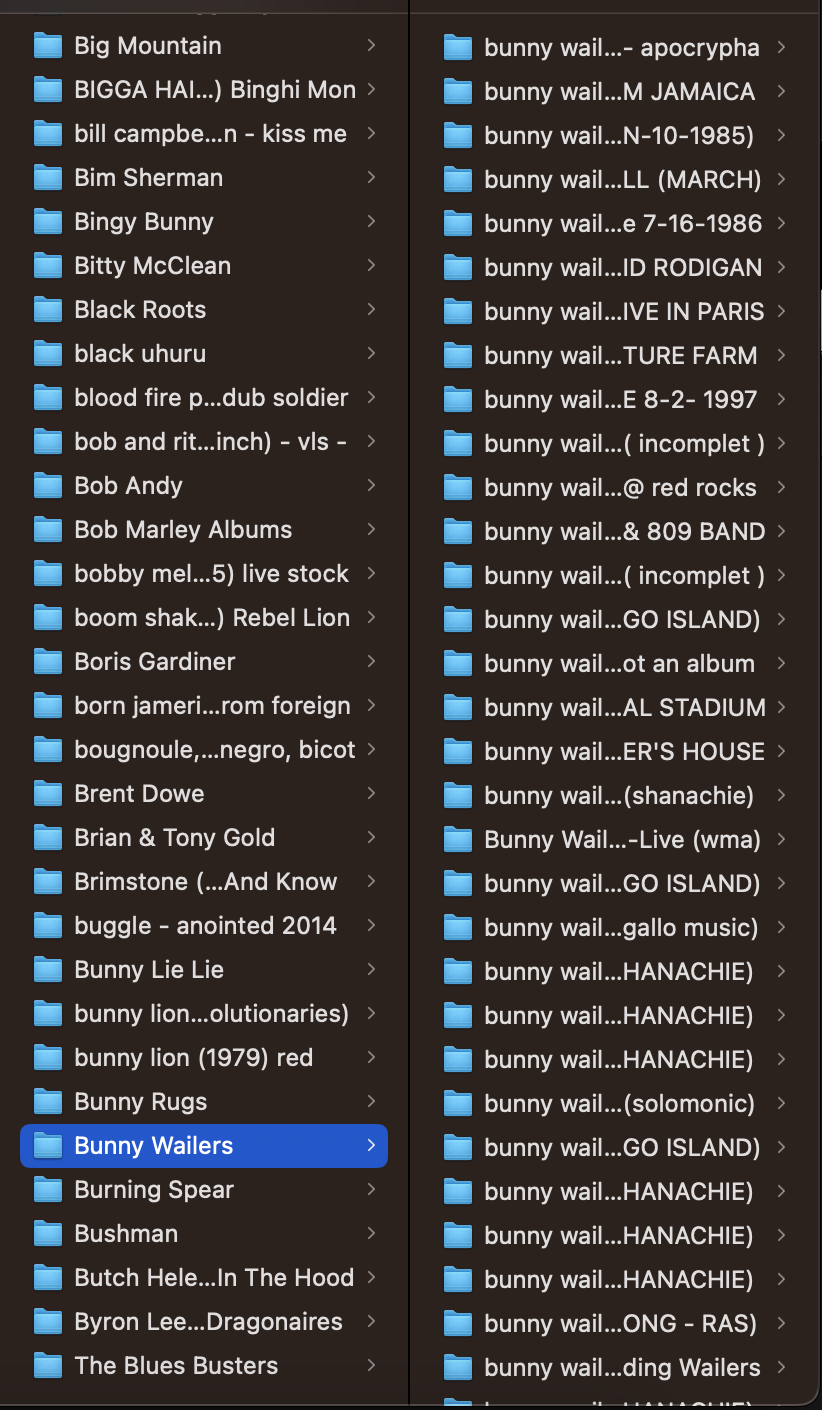This screenshot has height=1410, width=822.
Task: Click the Bob Andy folder icon
Action: pyautogui.click(x=48, y=486)
